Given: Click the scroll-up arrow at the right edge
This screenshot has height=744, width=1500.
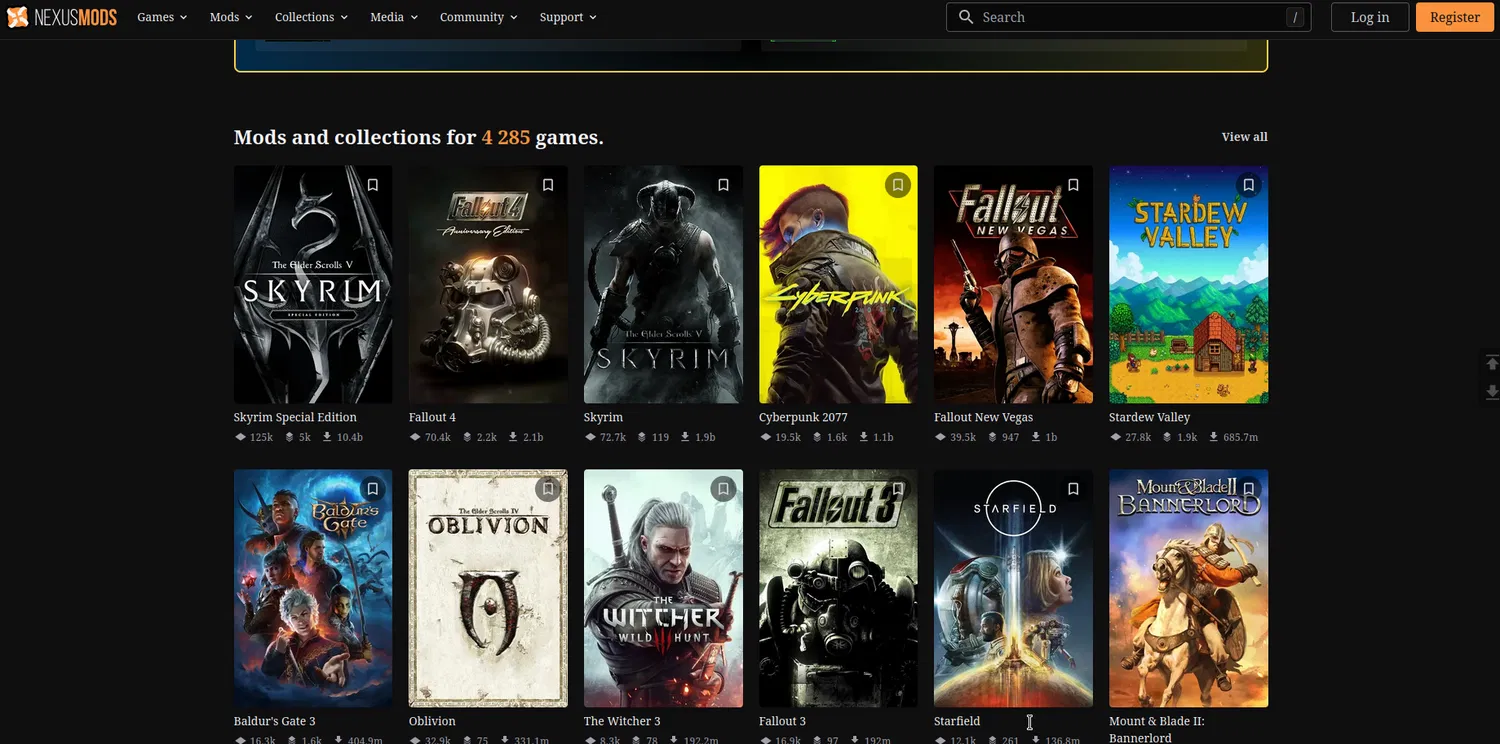Looking at the screenshot, I should point(1492,363).
